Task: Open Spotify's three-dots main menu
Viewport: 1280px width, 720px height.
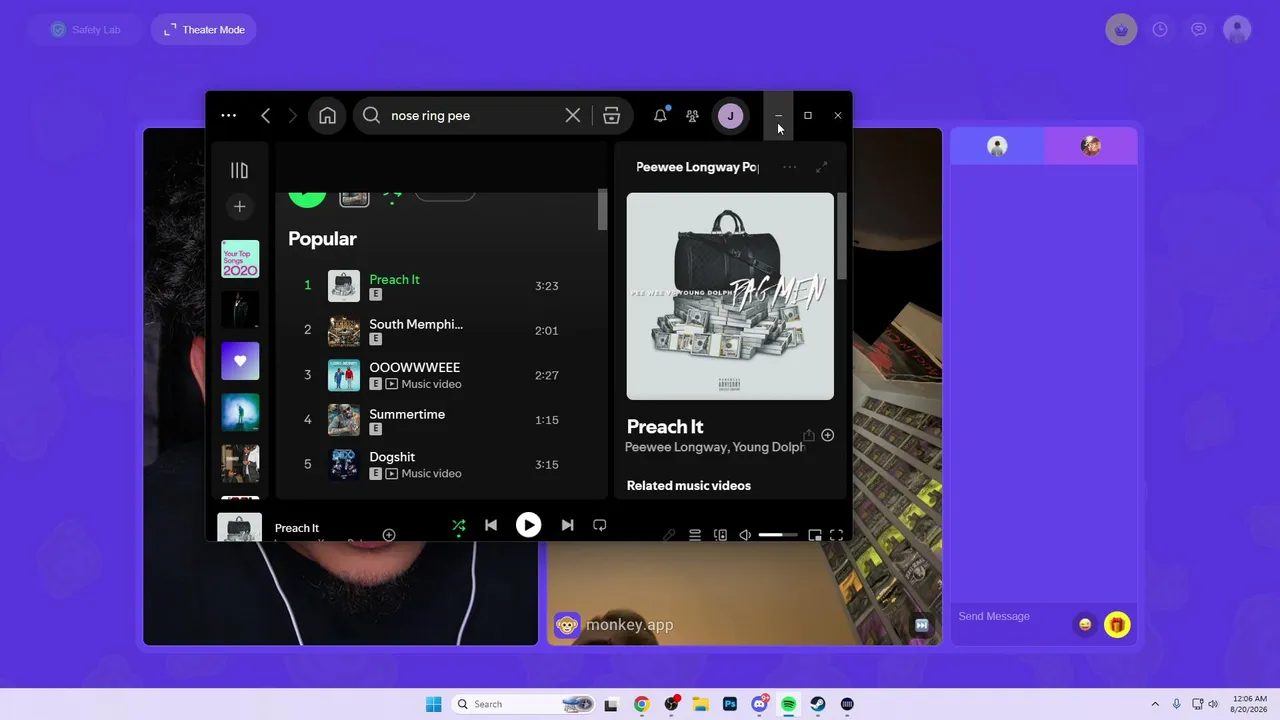Action: tap(229, 116)
